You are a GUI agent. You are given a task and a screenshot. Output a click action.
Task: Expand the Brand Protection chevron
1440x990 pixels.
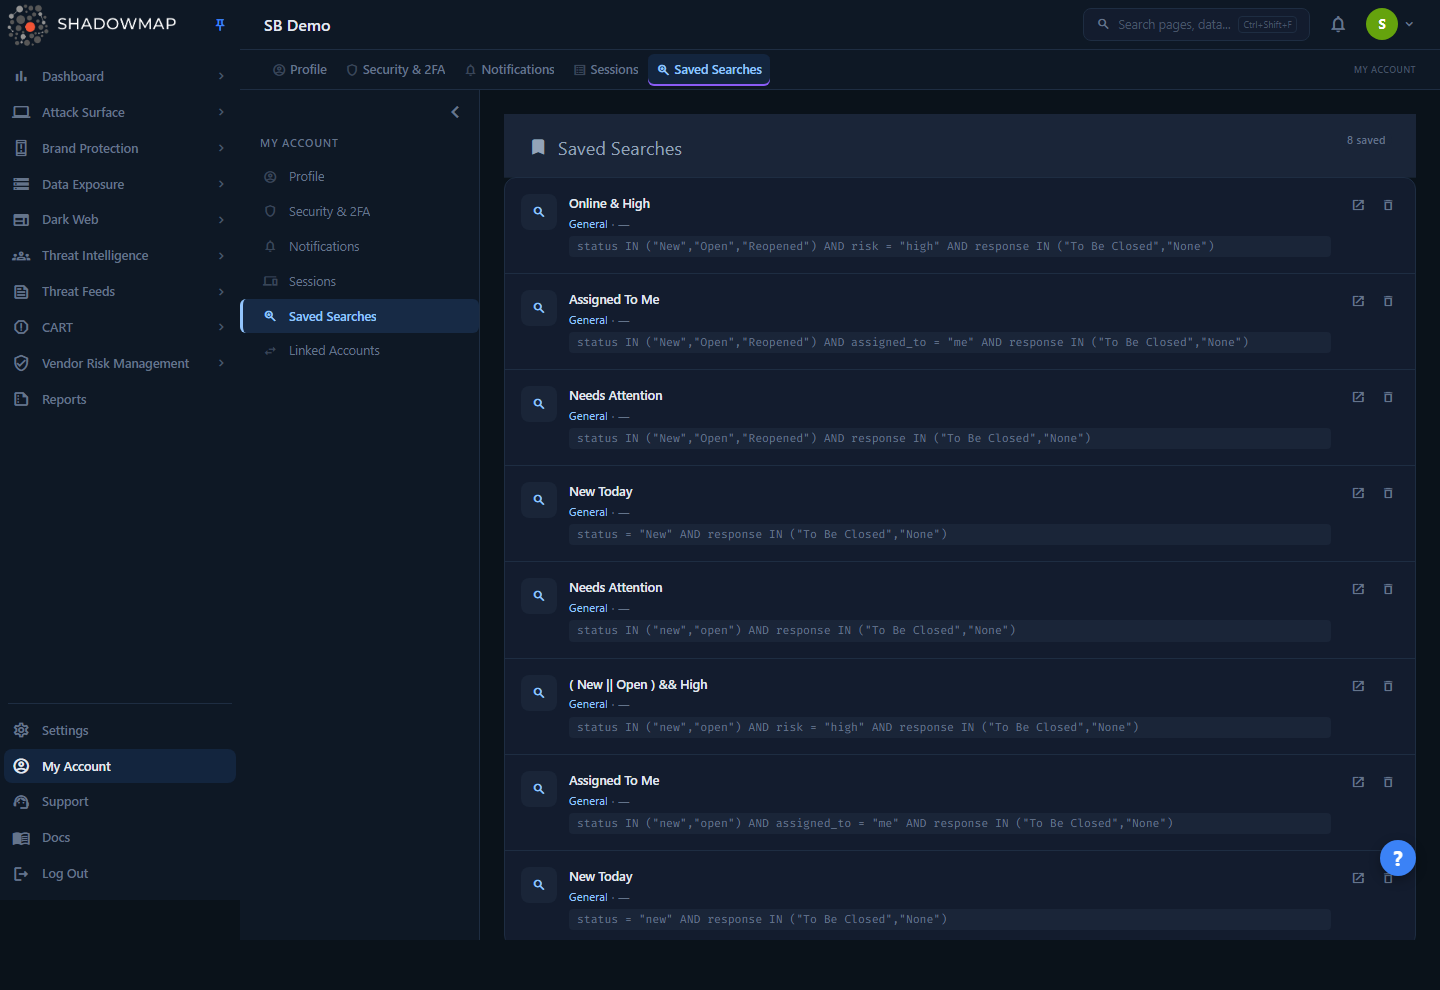221,148
